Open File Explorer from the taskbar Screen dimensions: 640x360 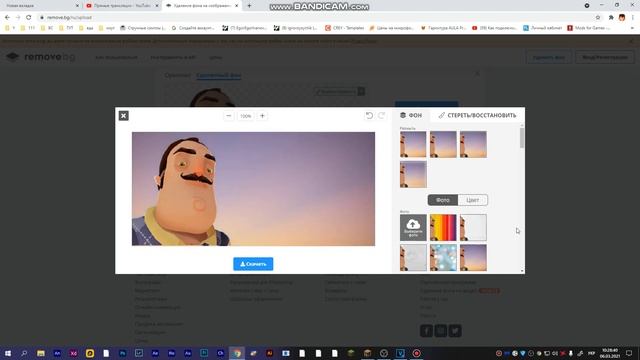point(40,353)
